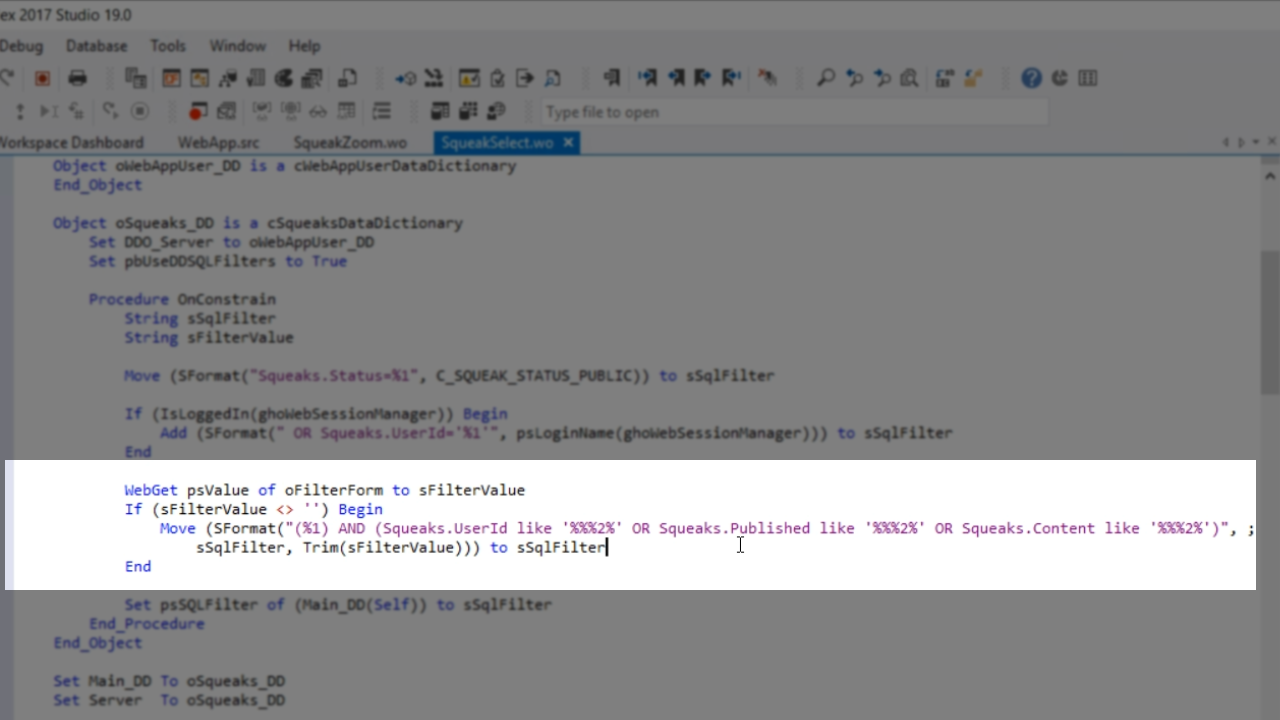Image resolution: width=1280 pixels, height=720 pixels.
Task: Click the Stop debugging circle icon
Action: pyautogui.click(x=140, y=111)
